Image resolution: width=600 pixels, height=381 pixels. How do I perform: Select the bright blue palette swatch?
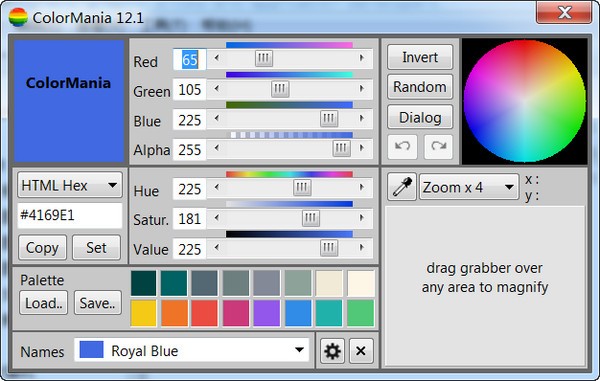pyautogui.click(x=298, y=313)
